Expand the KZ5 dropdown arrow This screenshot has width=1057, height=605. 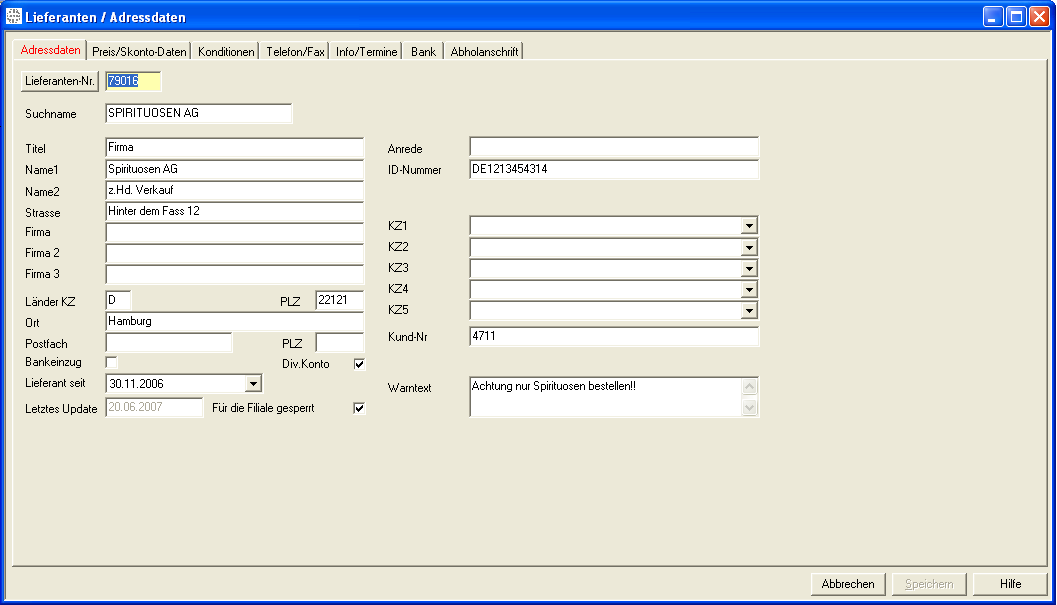[x=749, y=311]
